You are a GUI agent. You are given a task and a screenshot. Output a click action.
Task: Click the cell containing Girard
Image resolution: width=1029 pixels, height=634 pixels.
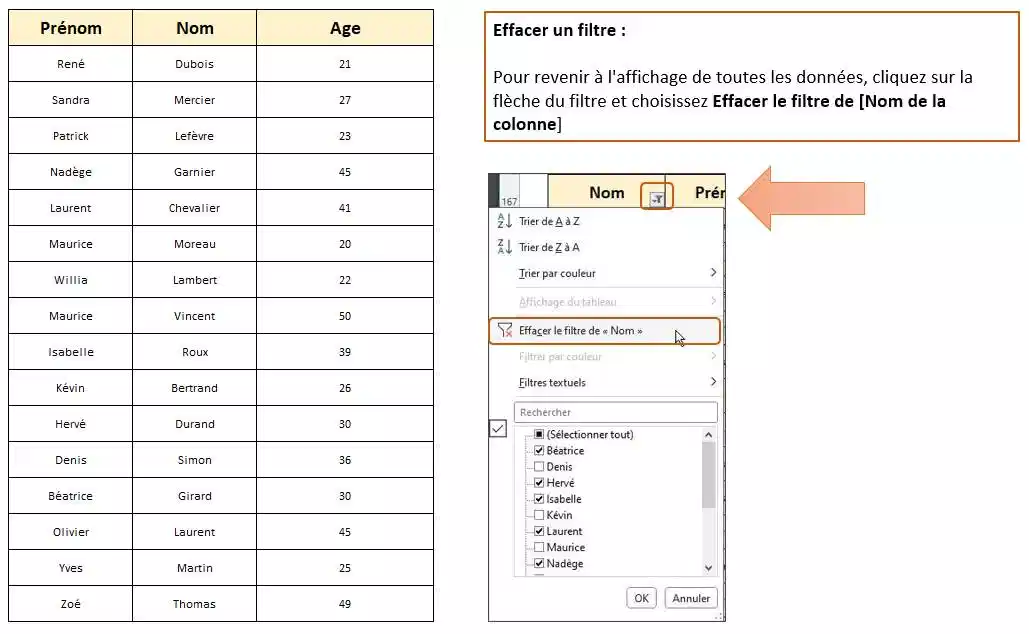click(x=195, y=496)
